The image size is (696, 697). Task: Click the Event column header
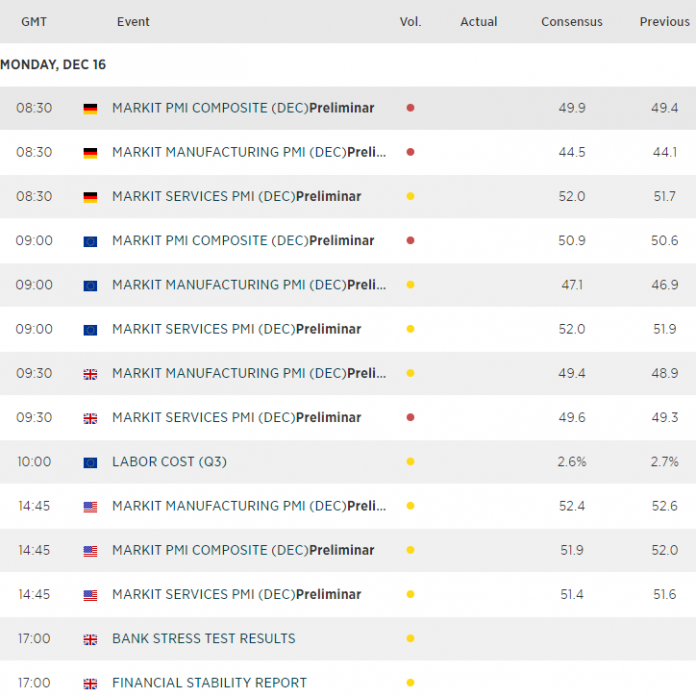tap(133, 22)
